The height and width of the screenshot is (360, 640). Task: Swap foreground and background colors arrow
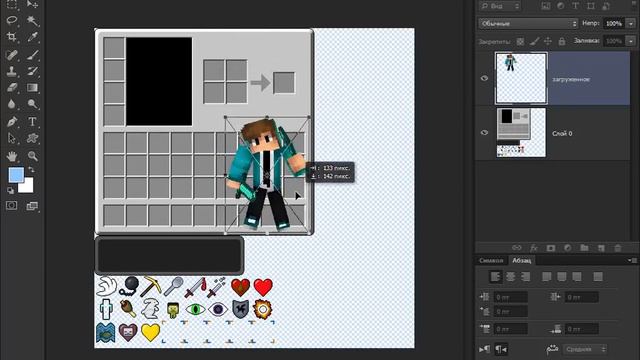[x=31, y=169]
